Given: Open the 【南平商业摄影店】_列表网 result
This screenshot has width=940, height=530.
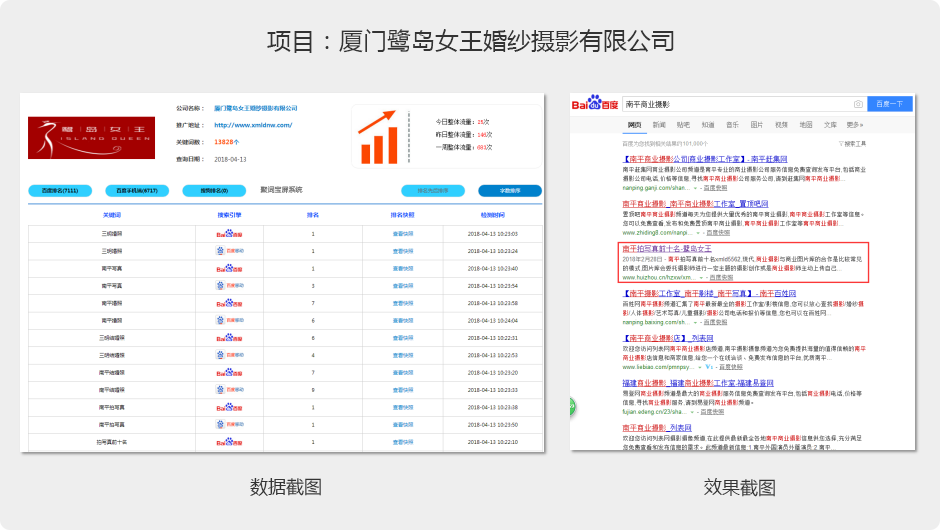Looking at the screenshot, I should (x=668, y=338).
